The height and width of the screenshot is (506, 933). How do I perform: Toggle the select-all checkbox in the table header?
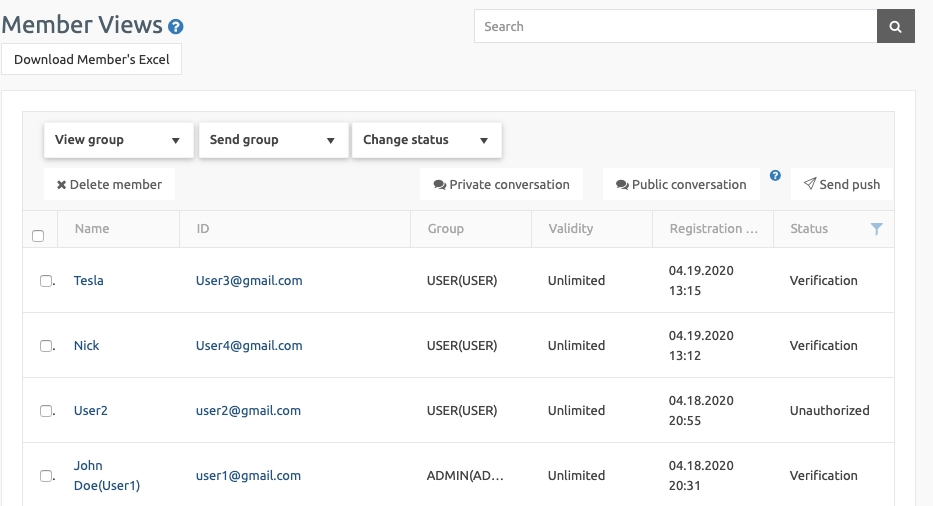point(38,236)
